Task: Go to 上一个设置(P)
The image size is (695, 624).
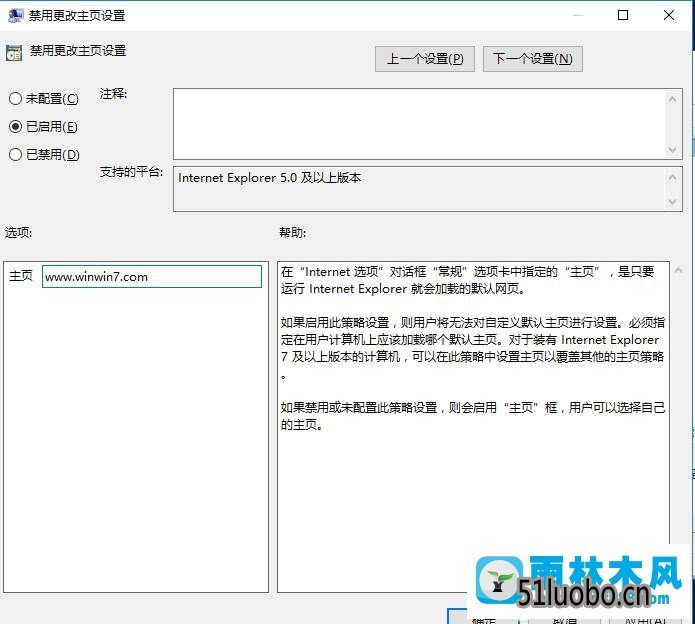Action: 425,59
